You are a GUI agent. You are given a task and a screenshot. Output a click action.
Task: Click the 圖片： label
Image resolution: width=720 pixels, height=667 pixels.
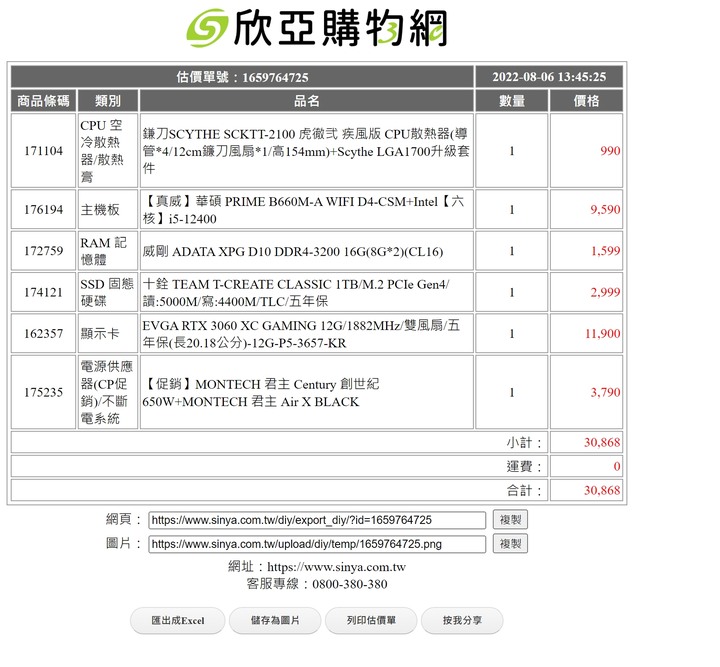pyautogui.click(x=123, y=543)
